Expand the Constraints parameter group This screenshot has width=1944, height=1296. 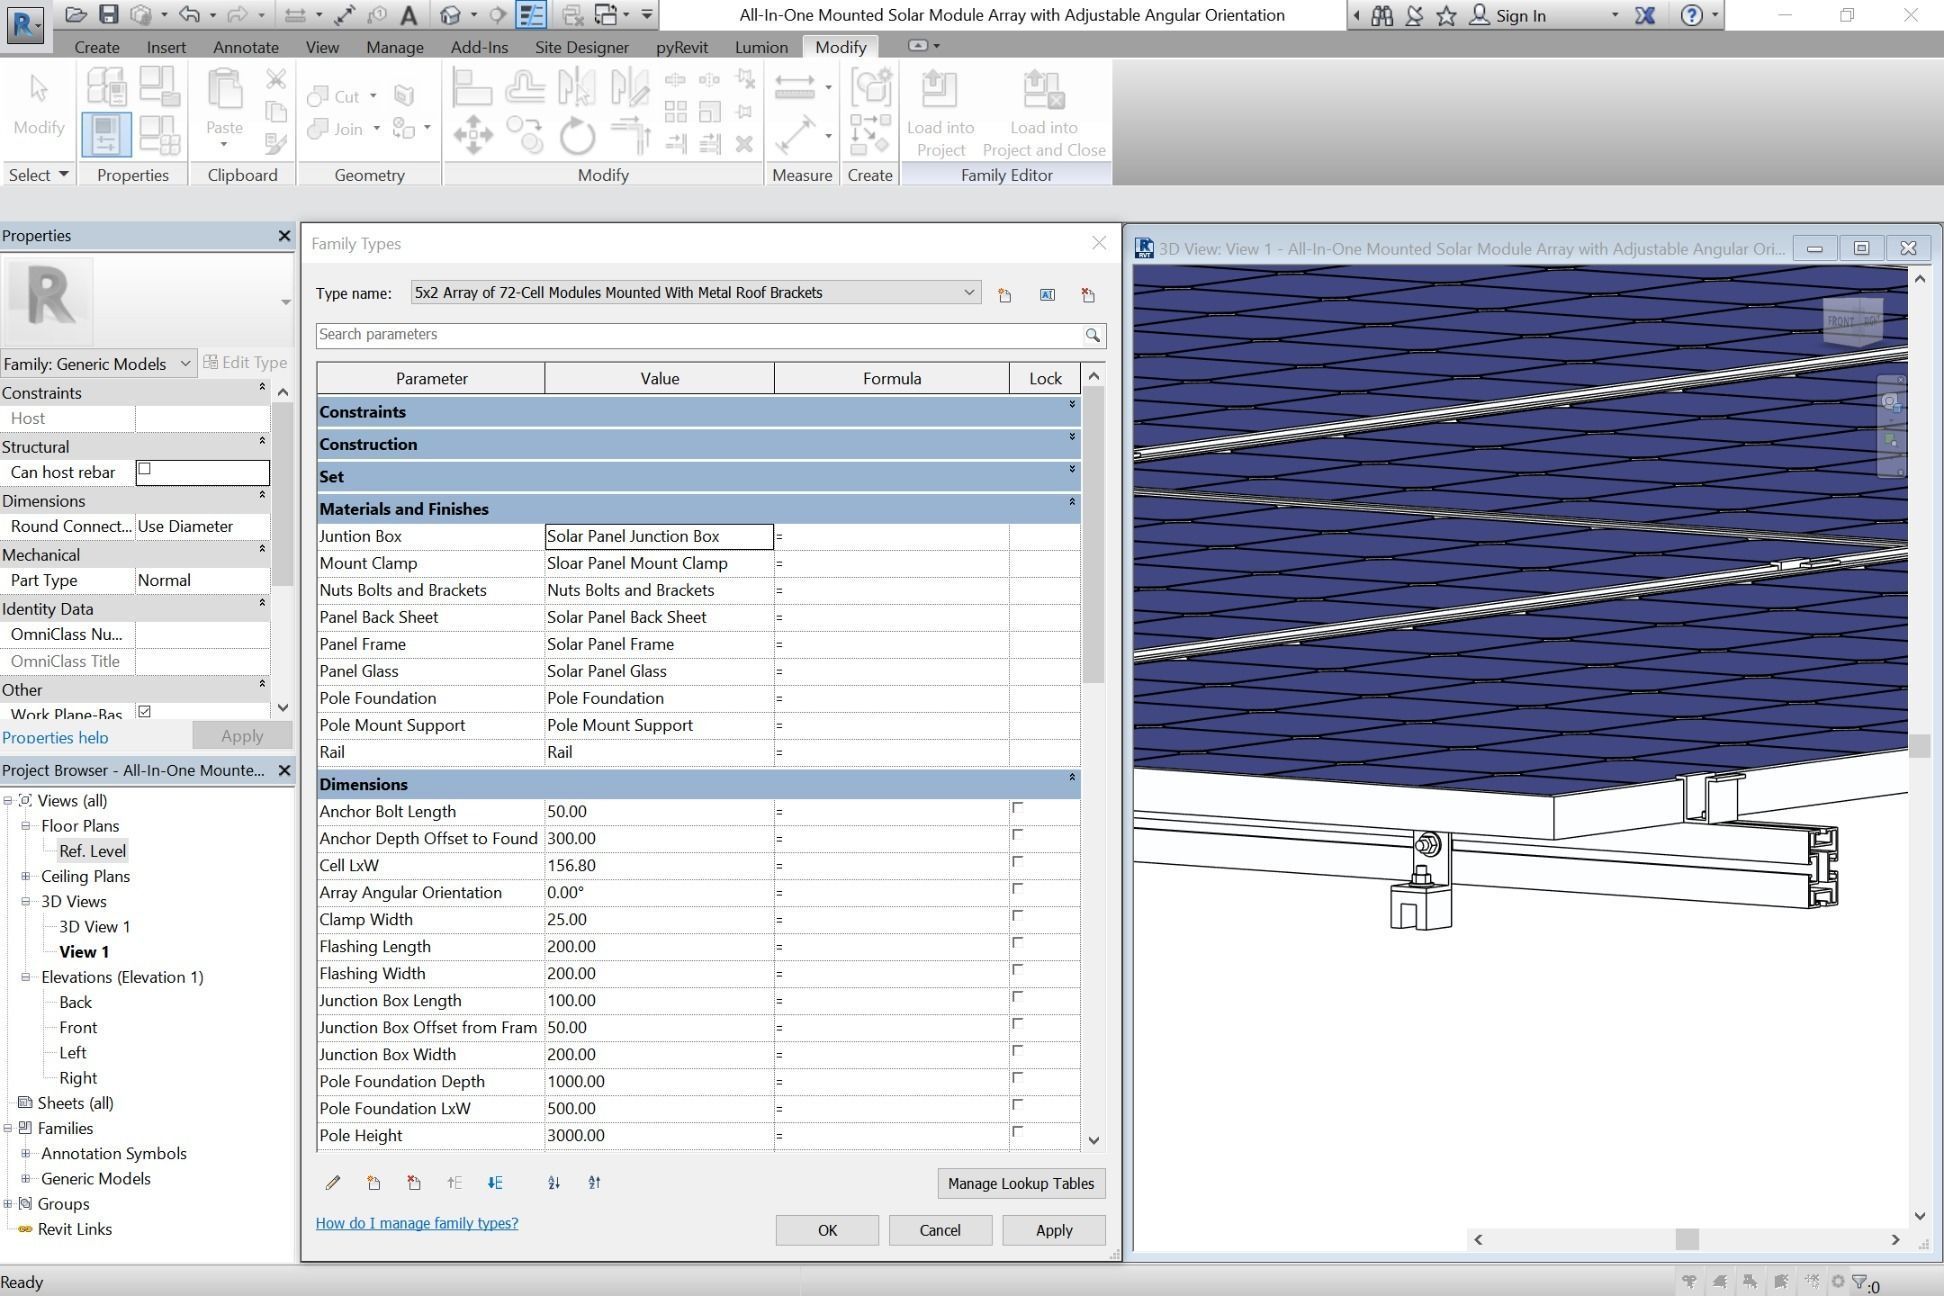[x=1072, y=405]
